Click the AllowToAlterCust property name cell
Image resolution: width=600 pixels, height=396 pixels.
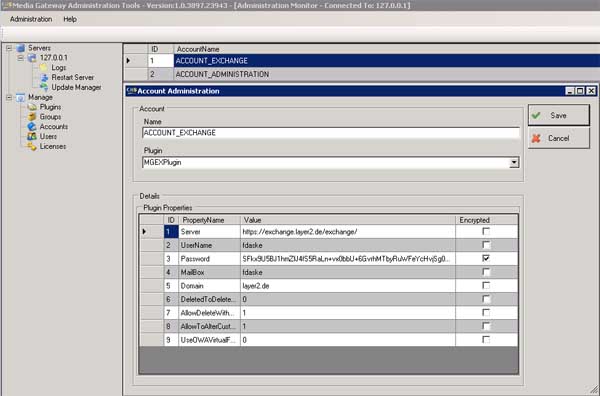coord(209,326)
